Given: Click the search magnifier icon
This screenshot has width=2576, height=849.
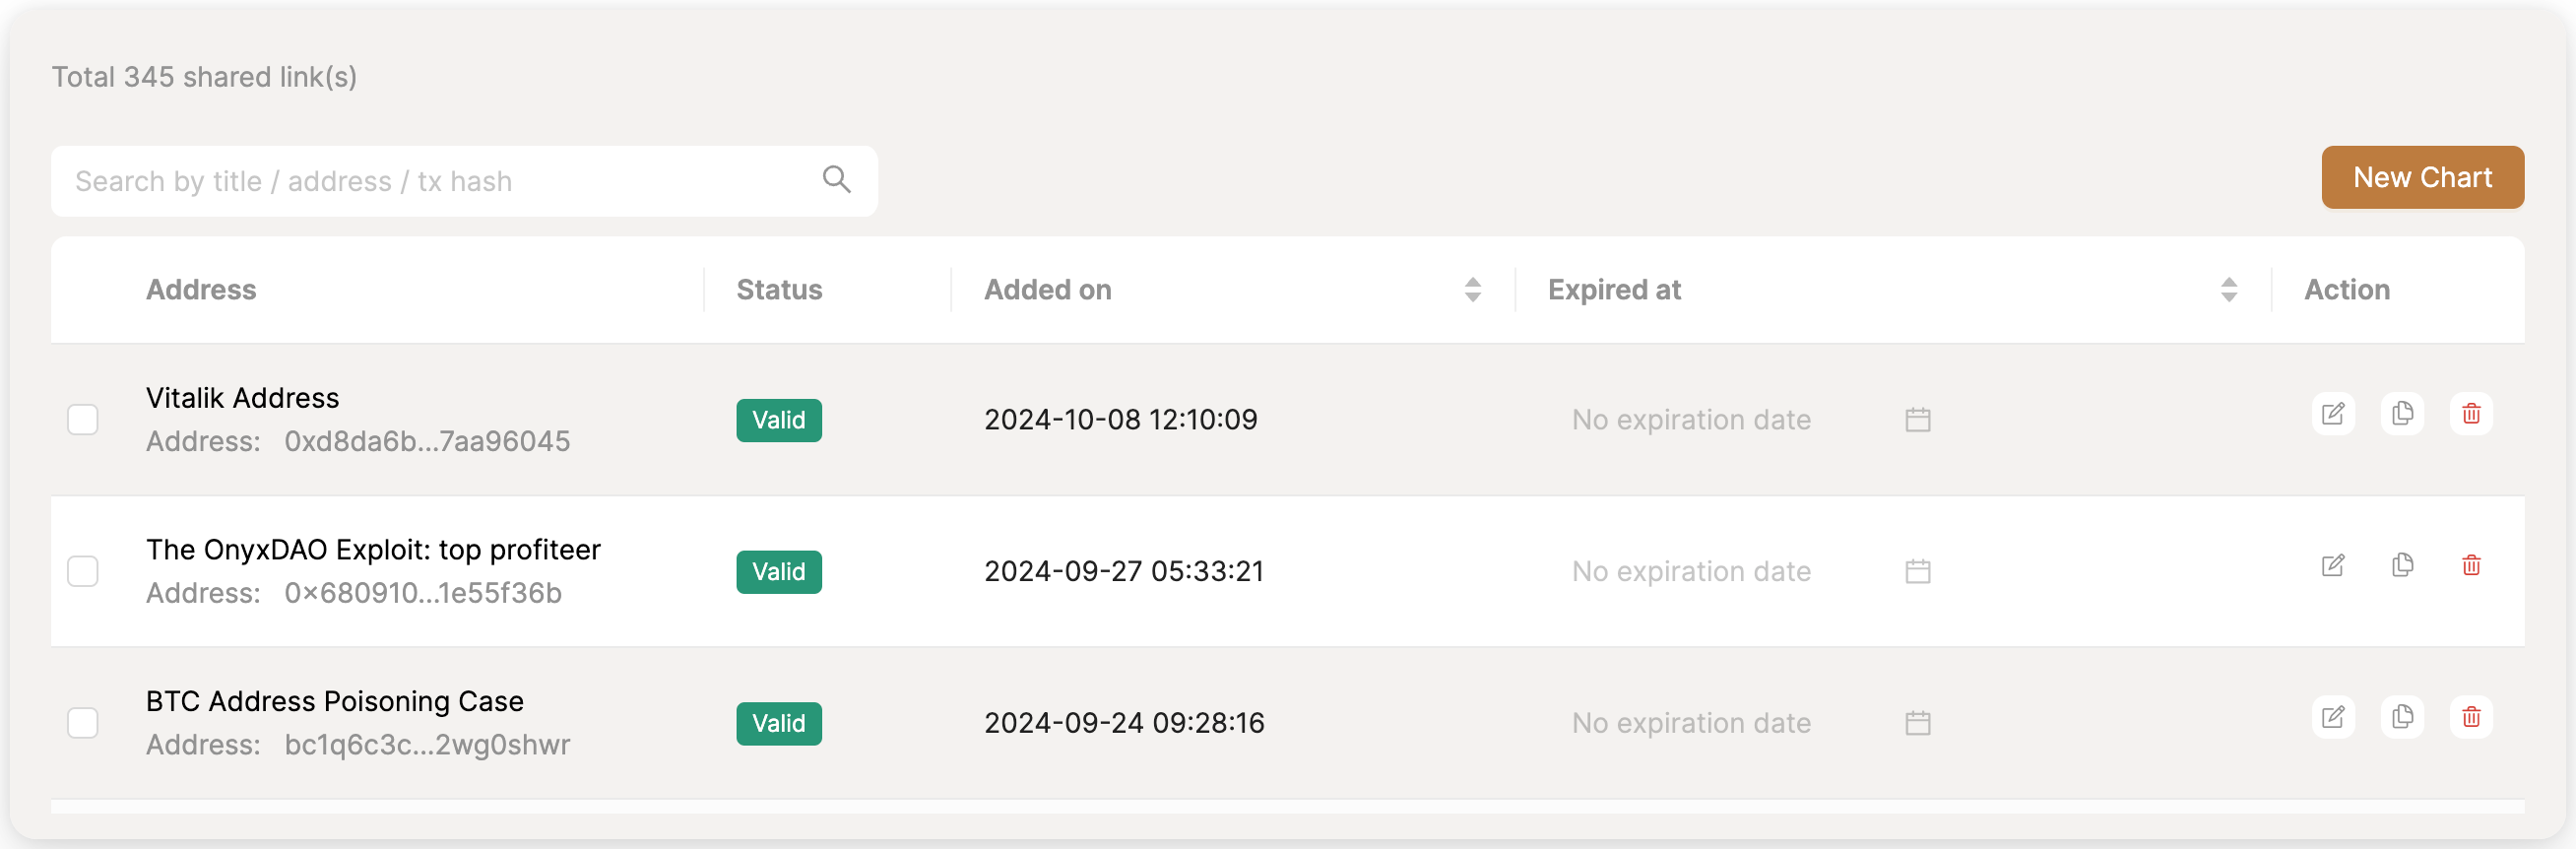Looking at the screenshot, I should (836, 180).
